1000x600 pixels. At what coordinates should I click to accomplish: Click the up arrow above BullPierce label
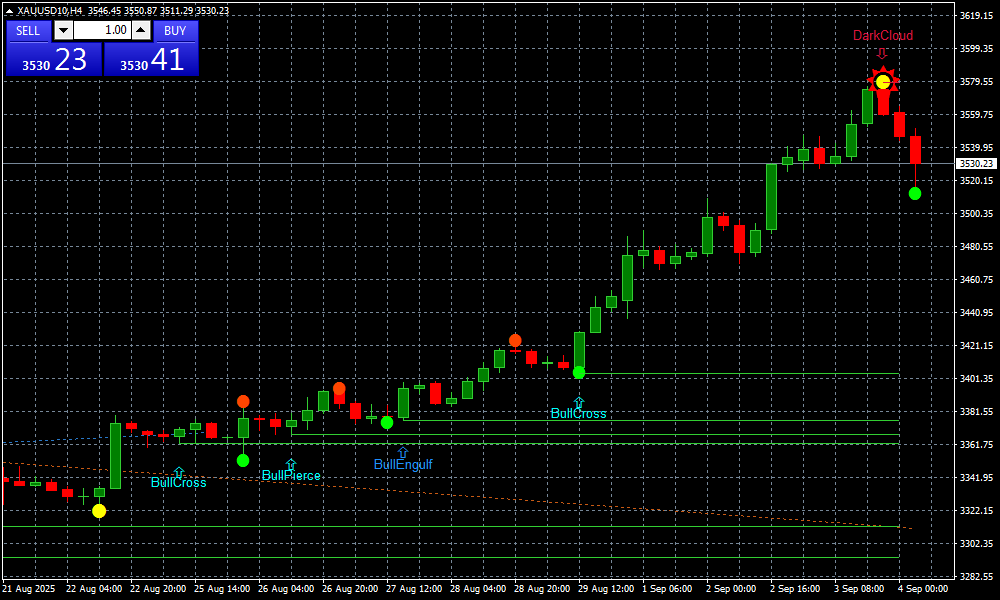click(290, 464)
